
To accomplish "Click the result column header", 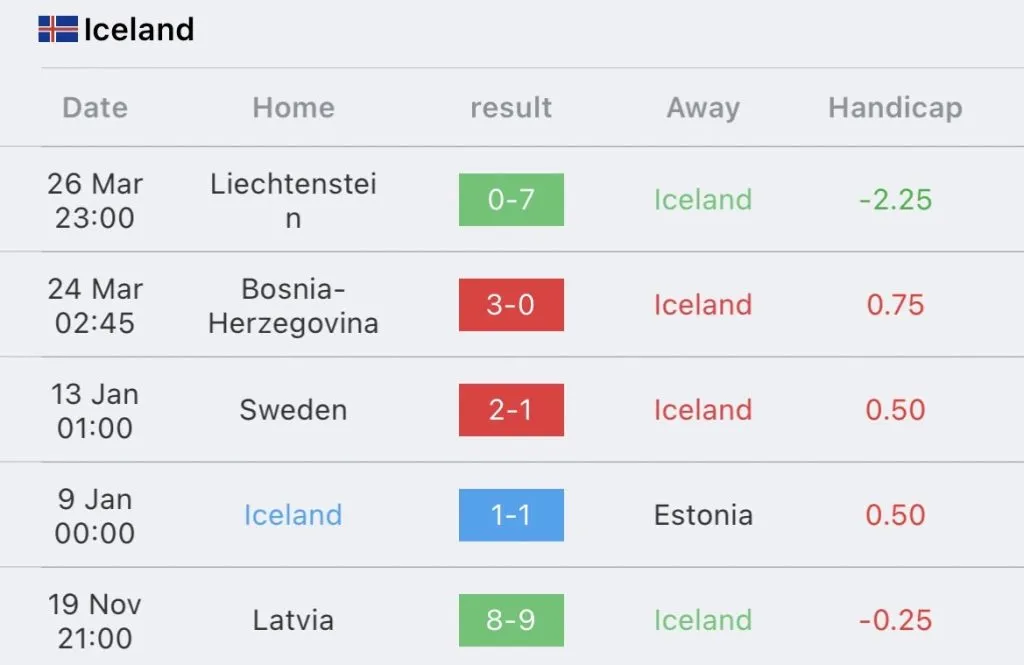I will pos(511,108).
